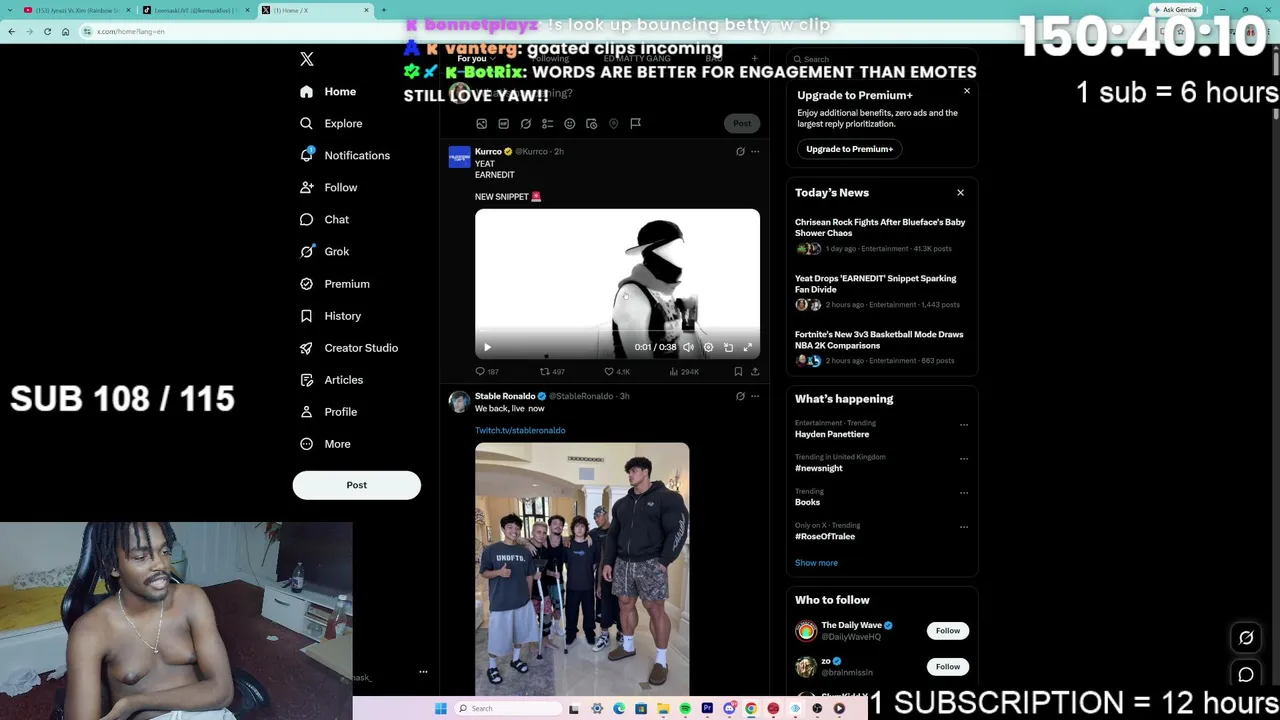Viewport: 1280px width, 720px height.
Task: Repost the Kurrco post
Action: [x=552, y=372]
